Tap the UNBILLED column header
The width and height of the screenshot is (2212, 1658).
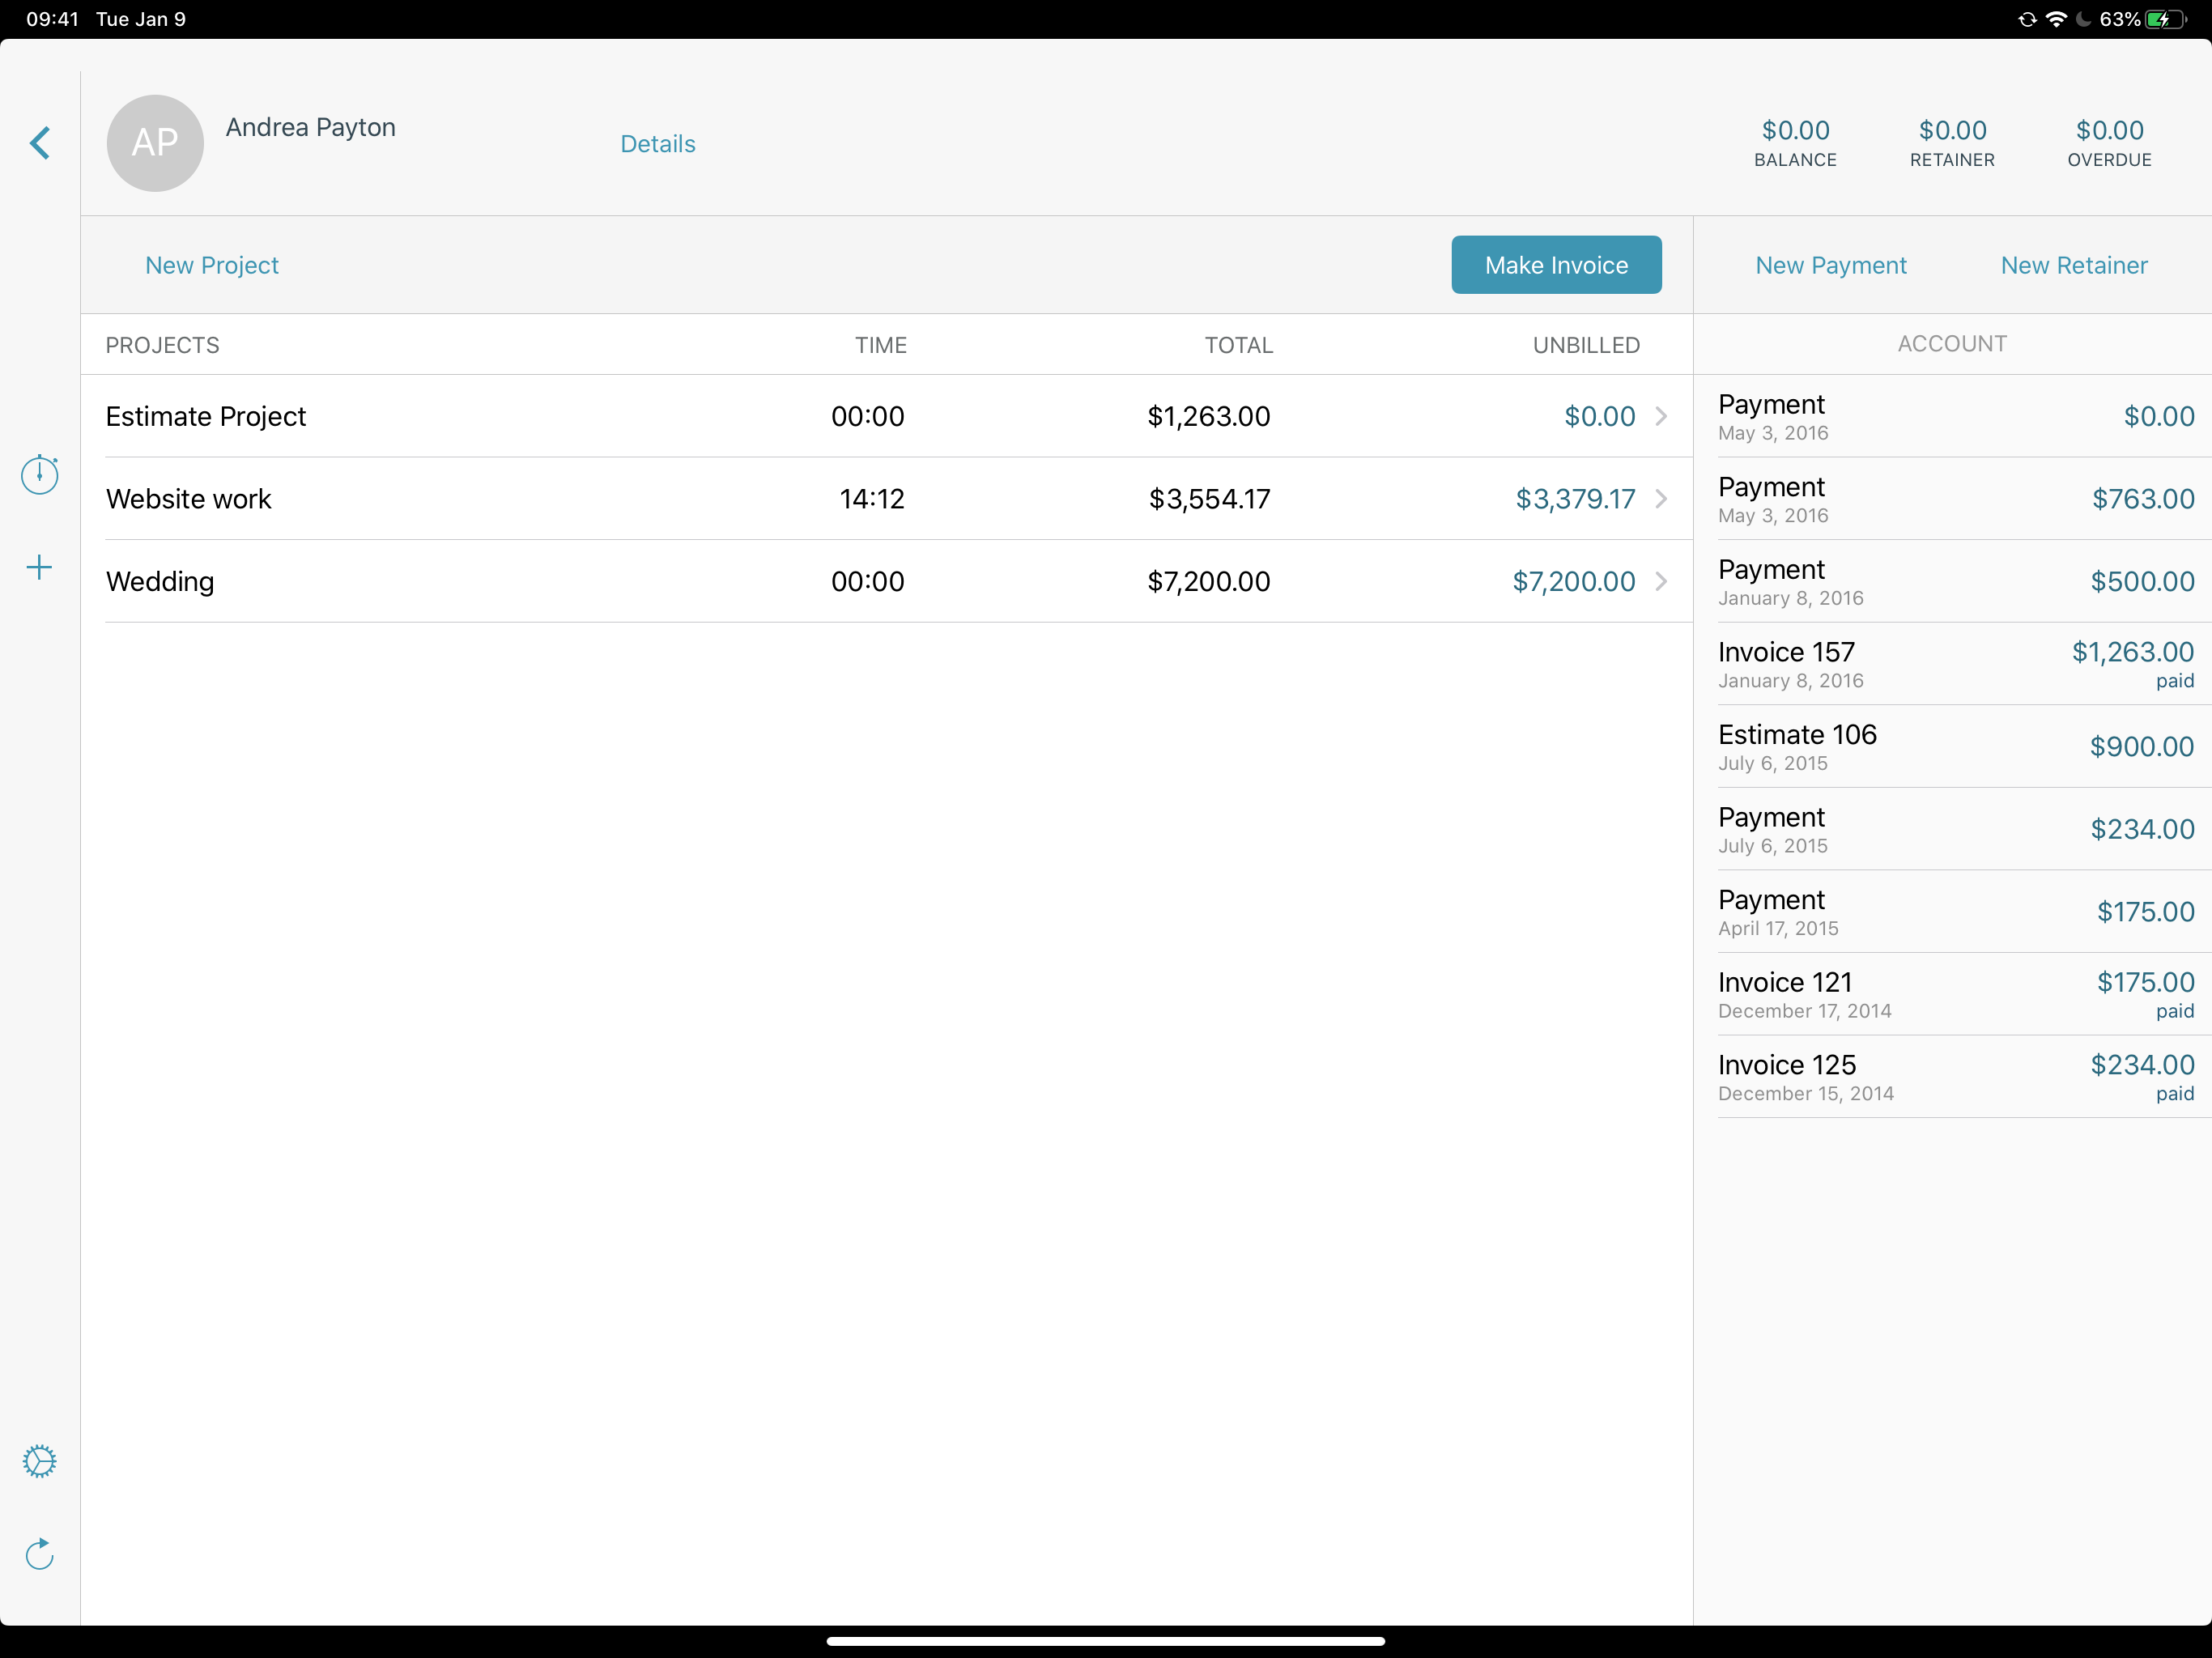(1586, 345)
